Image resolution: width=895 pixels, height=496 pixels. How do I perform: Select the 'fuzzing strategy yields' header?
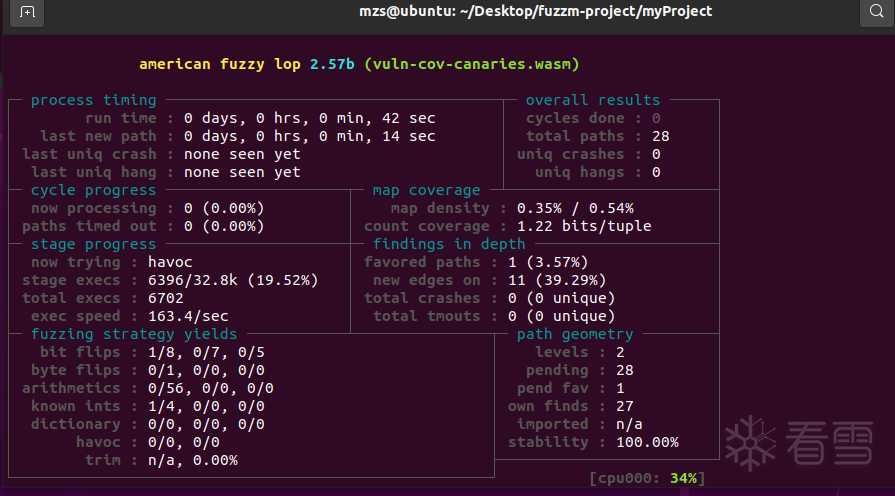click(x=134, y=334)
